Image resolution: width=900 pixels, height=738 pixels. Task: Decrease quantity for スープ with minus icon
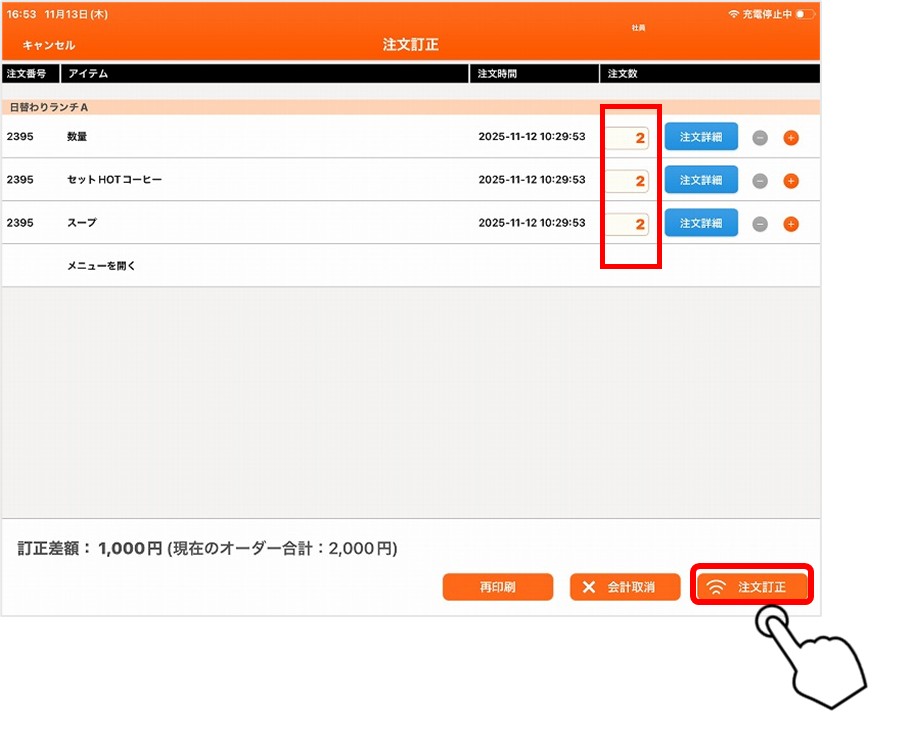[x=760, y=224]
